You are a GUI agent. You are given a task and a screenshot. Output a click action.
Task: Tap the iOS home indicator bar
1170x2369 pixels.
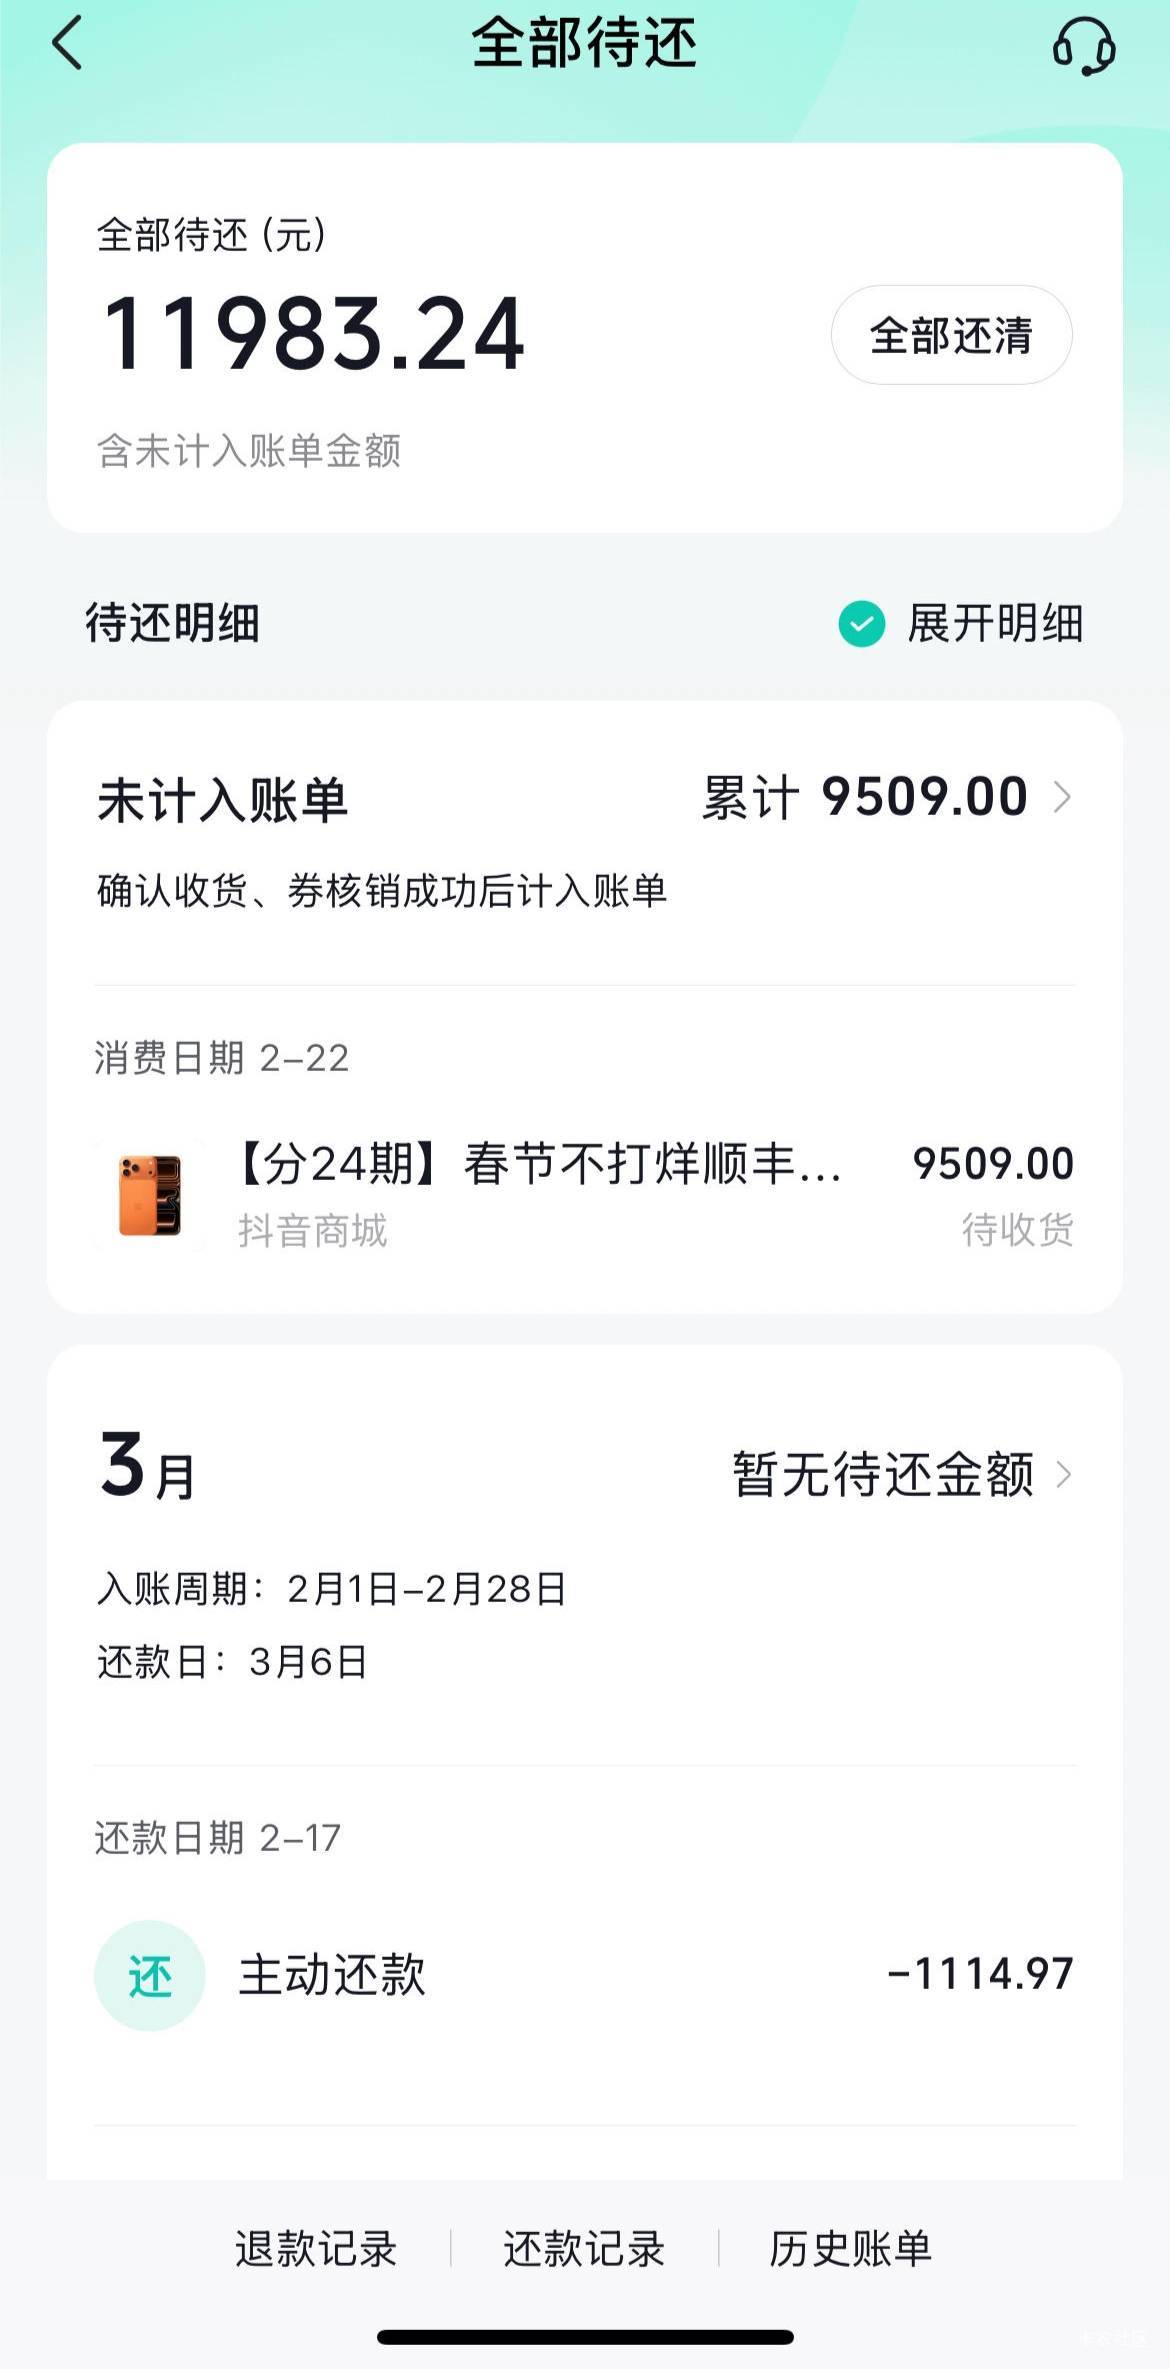[x=585, y=2337]
